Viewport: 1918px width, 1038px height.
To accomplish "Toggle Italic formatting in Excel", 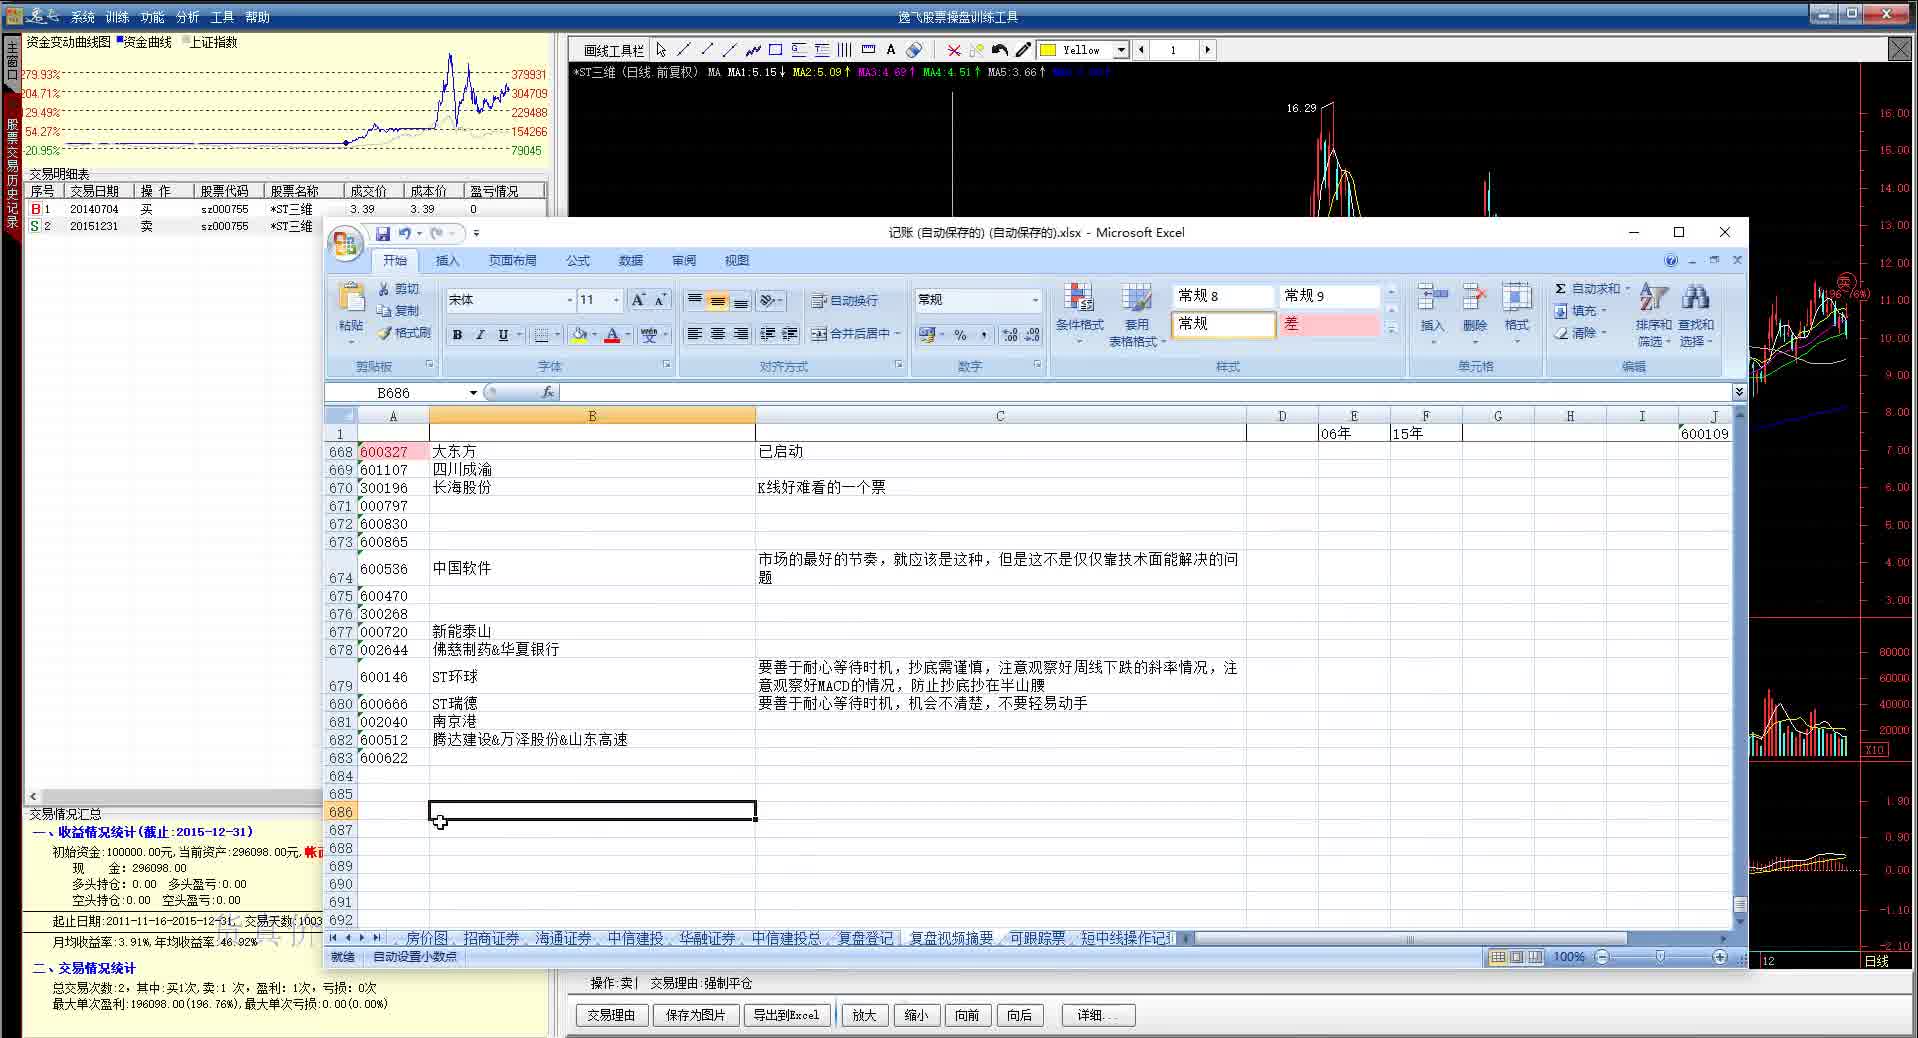I will tap(480, 335).
